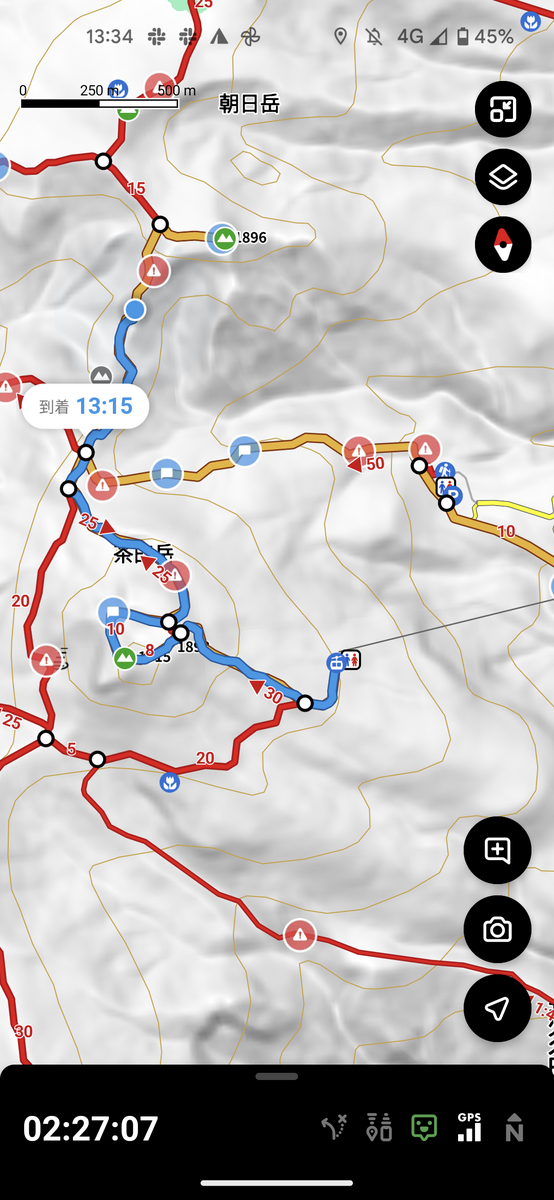Viewport: 554px width, 1200px height.
Task: Tap the waypoint distance markers icon
Action: (x=379, y=1128)
